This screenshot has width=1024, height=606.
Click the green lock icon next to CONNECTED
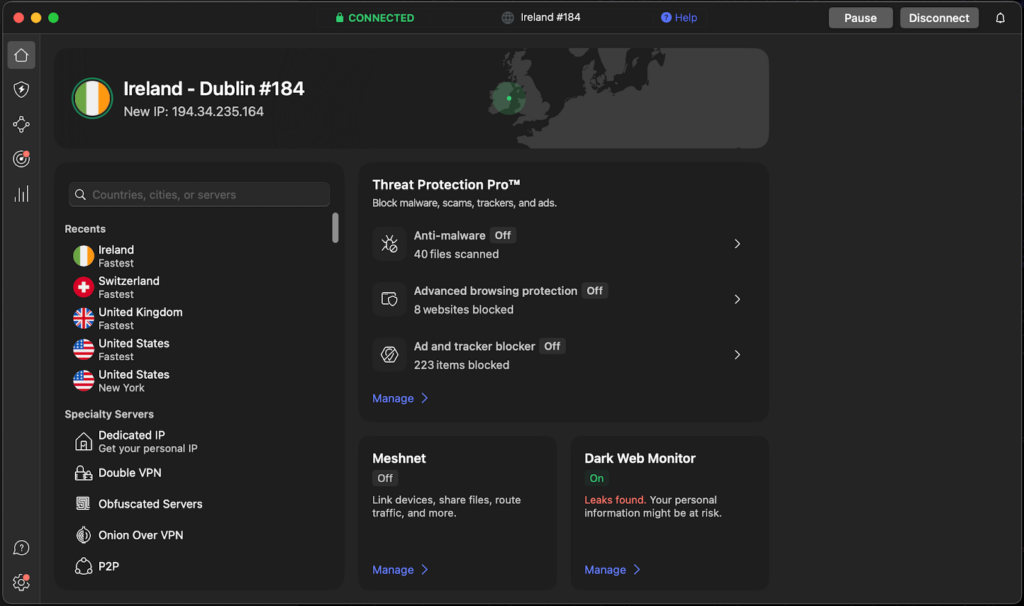pyautogui.click(x=340, y=18)
